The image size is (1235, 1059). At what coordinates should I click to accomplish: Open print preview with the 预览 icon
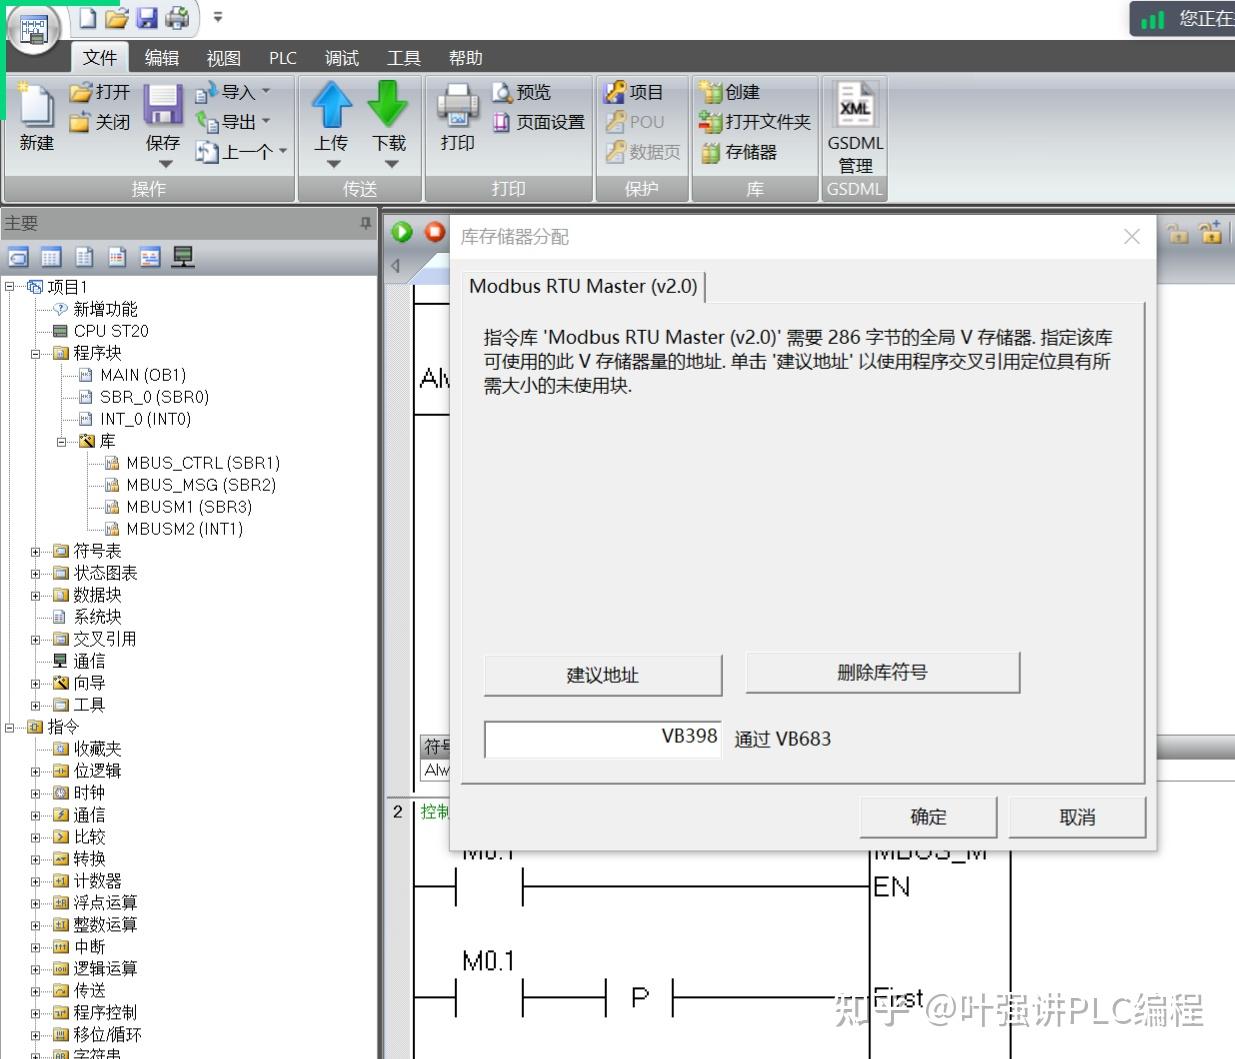523,92
